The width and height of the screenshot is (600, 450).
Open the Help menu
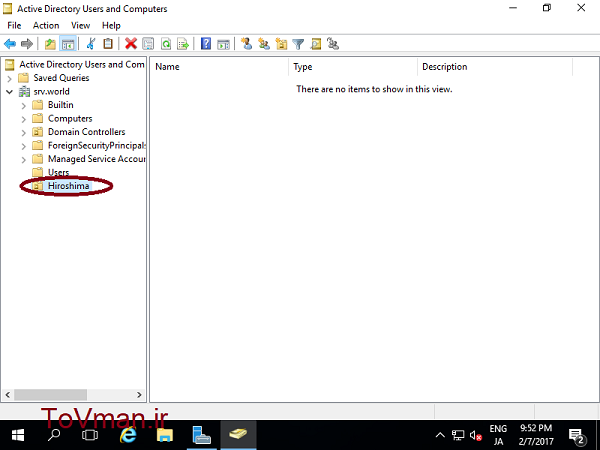(111, 26)
